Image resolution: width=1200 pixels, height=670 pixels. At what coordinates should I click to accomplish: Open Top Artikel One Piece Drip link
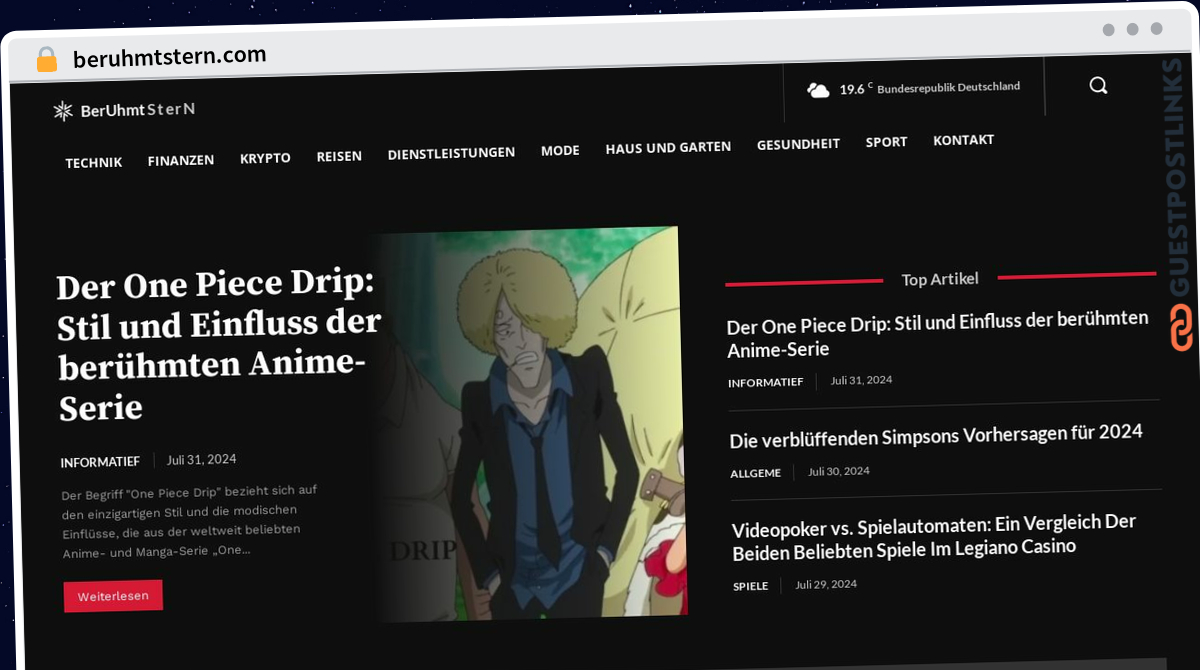pos(938,334)
